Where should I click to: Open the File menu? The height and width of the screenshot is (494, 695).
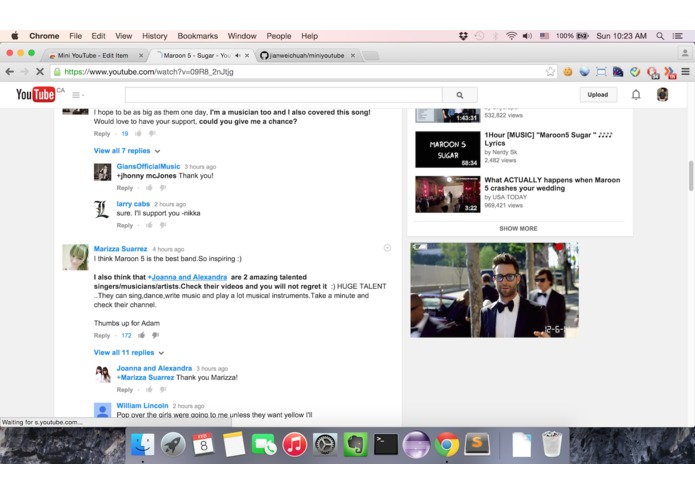pyautogui.click(x=75, y=36)
